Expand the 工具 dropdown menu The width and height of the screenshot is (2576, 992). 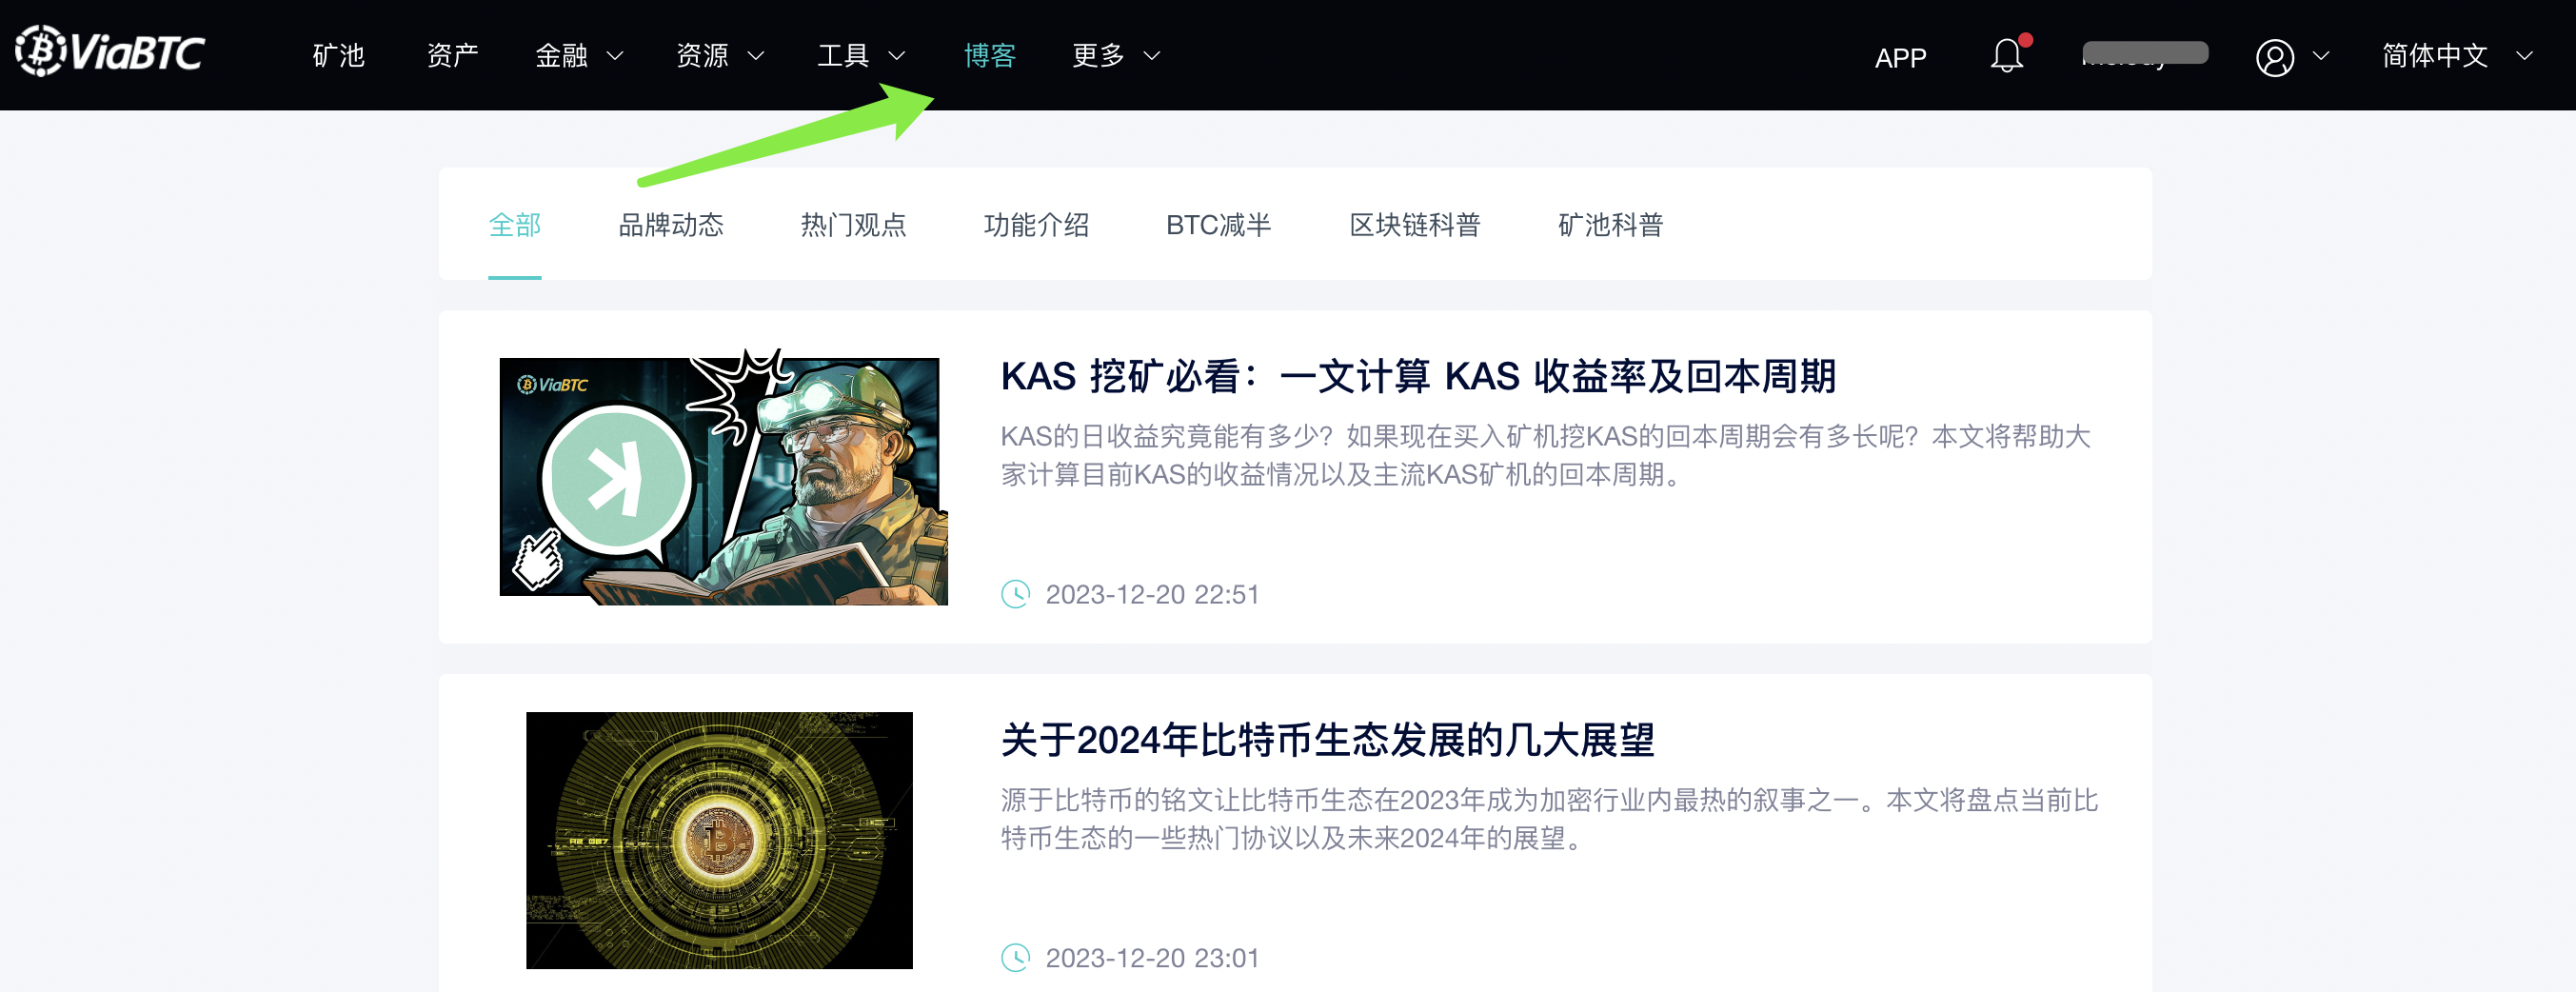862,55
